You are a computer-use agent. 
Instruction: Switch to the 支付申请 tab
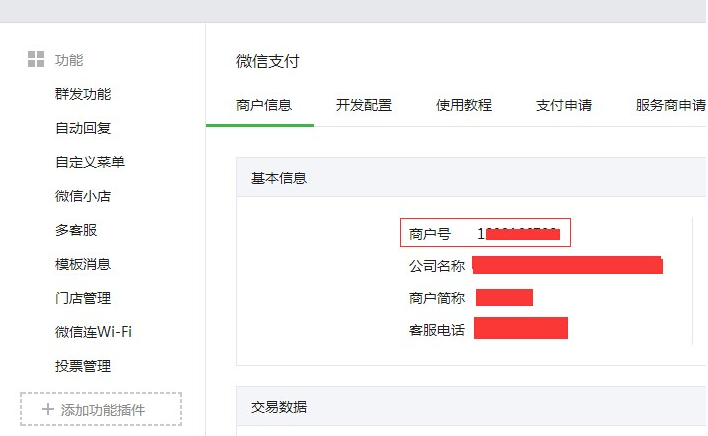(x=564, y=105)
